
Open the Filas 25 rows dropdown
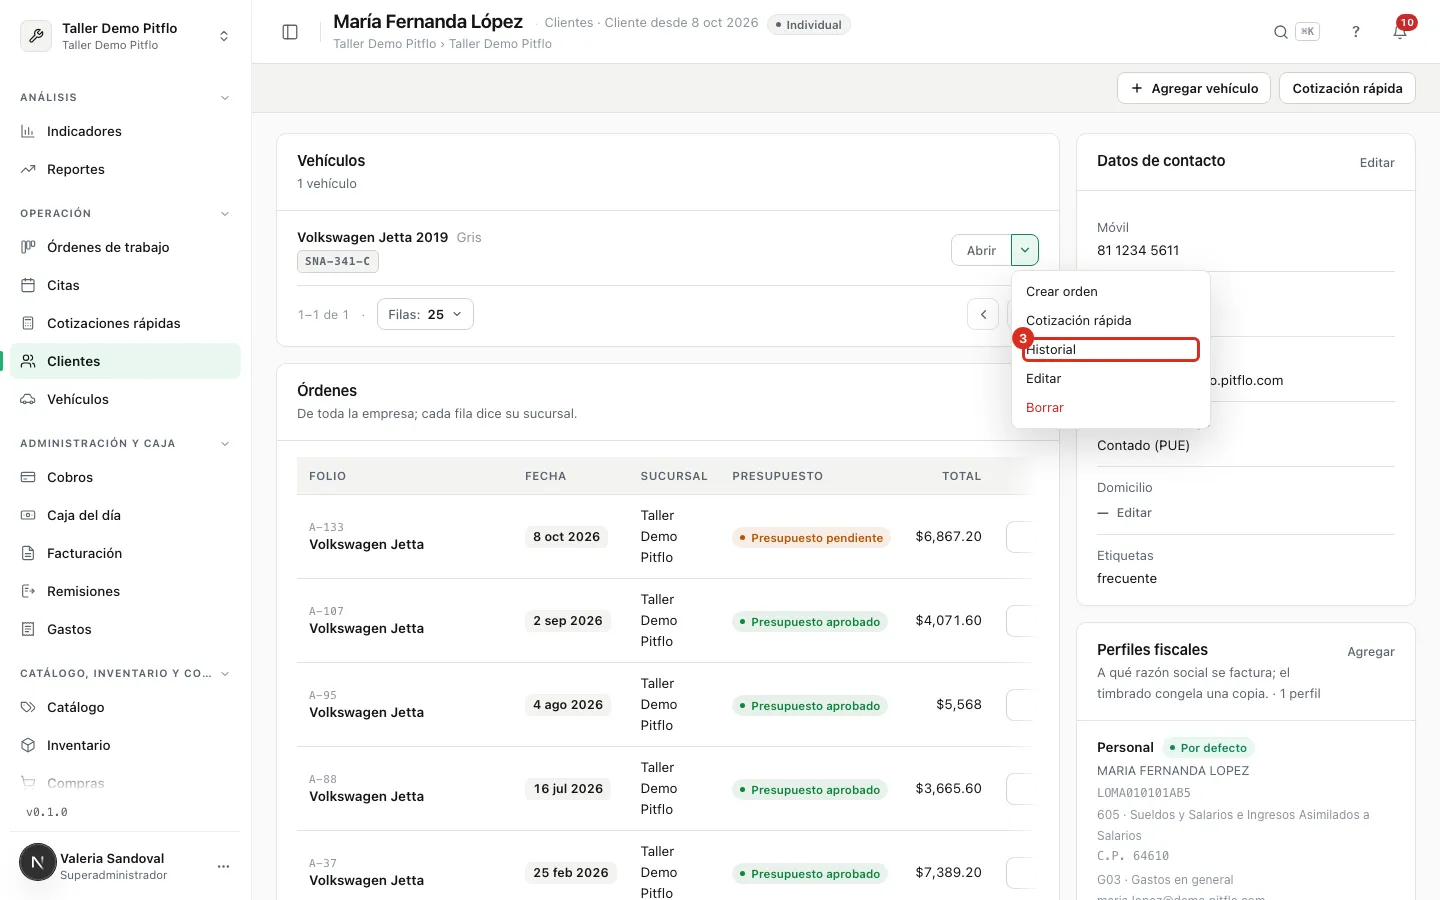click(425, 314)
